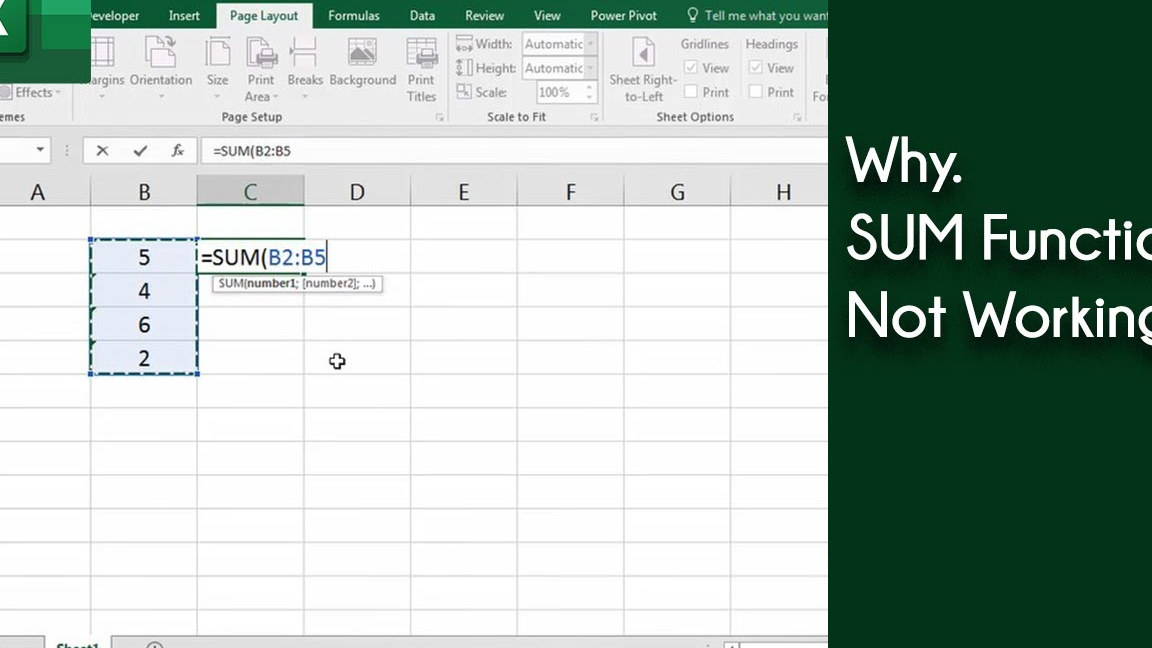Click the Scale percentage spinner

(x=590, y=92)
